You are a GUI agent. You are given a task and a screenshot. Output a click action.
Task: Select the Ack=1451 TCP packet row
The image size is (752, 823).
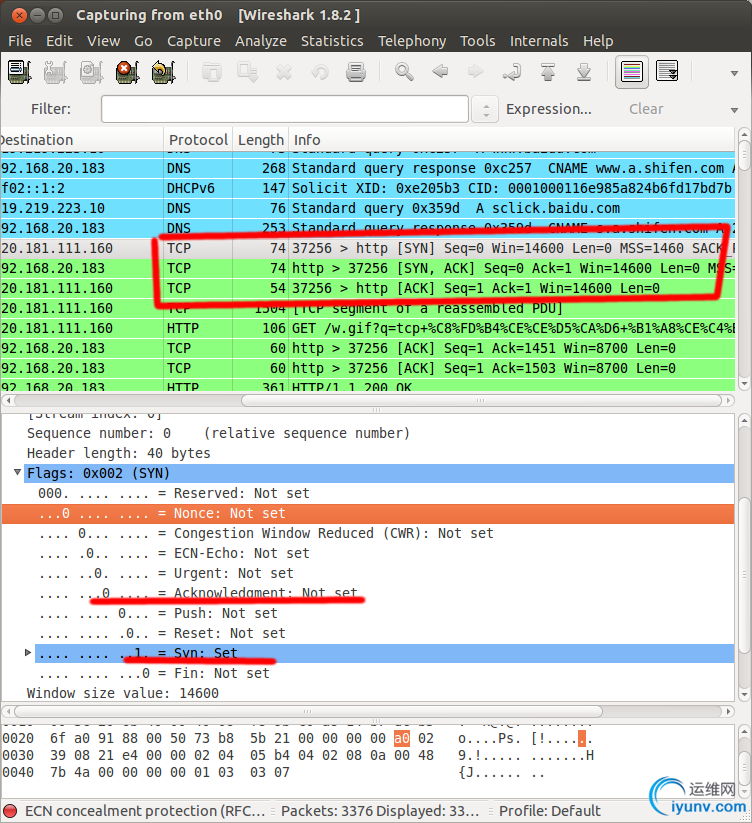click(368, 348)
